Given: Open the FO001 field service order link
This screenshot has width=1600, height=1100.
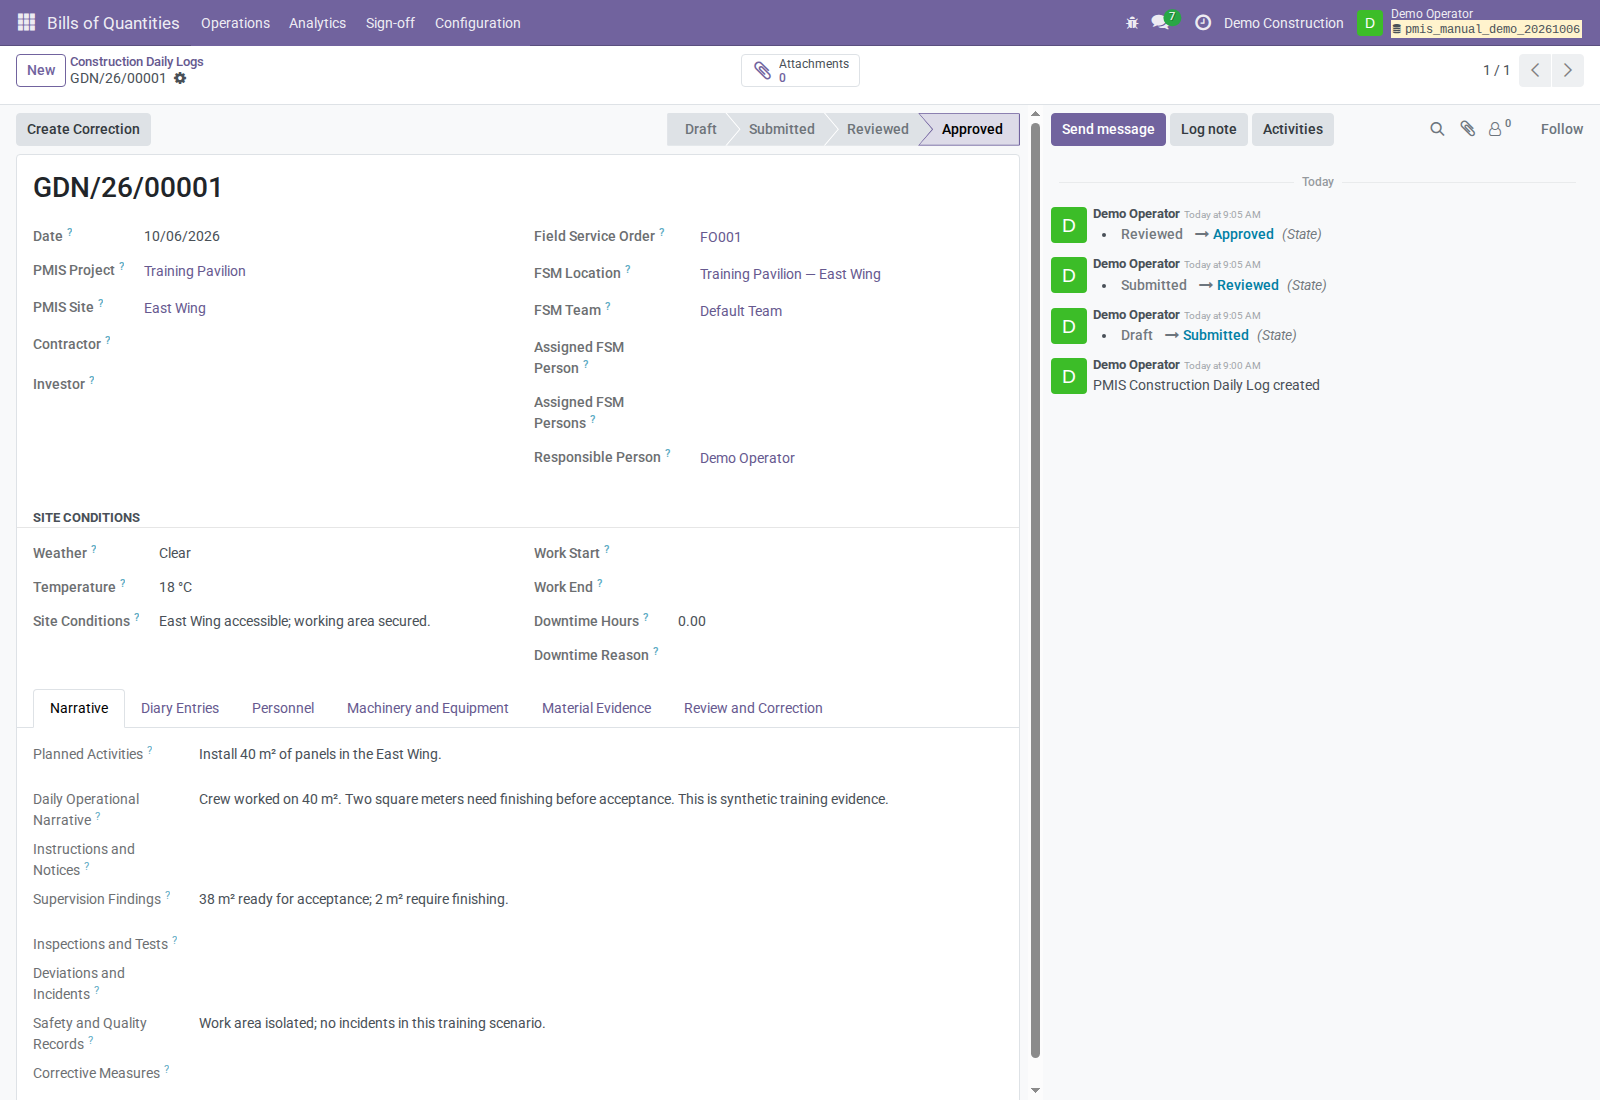Looking at the screenshot, I should coord(720,237).
